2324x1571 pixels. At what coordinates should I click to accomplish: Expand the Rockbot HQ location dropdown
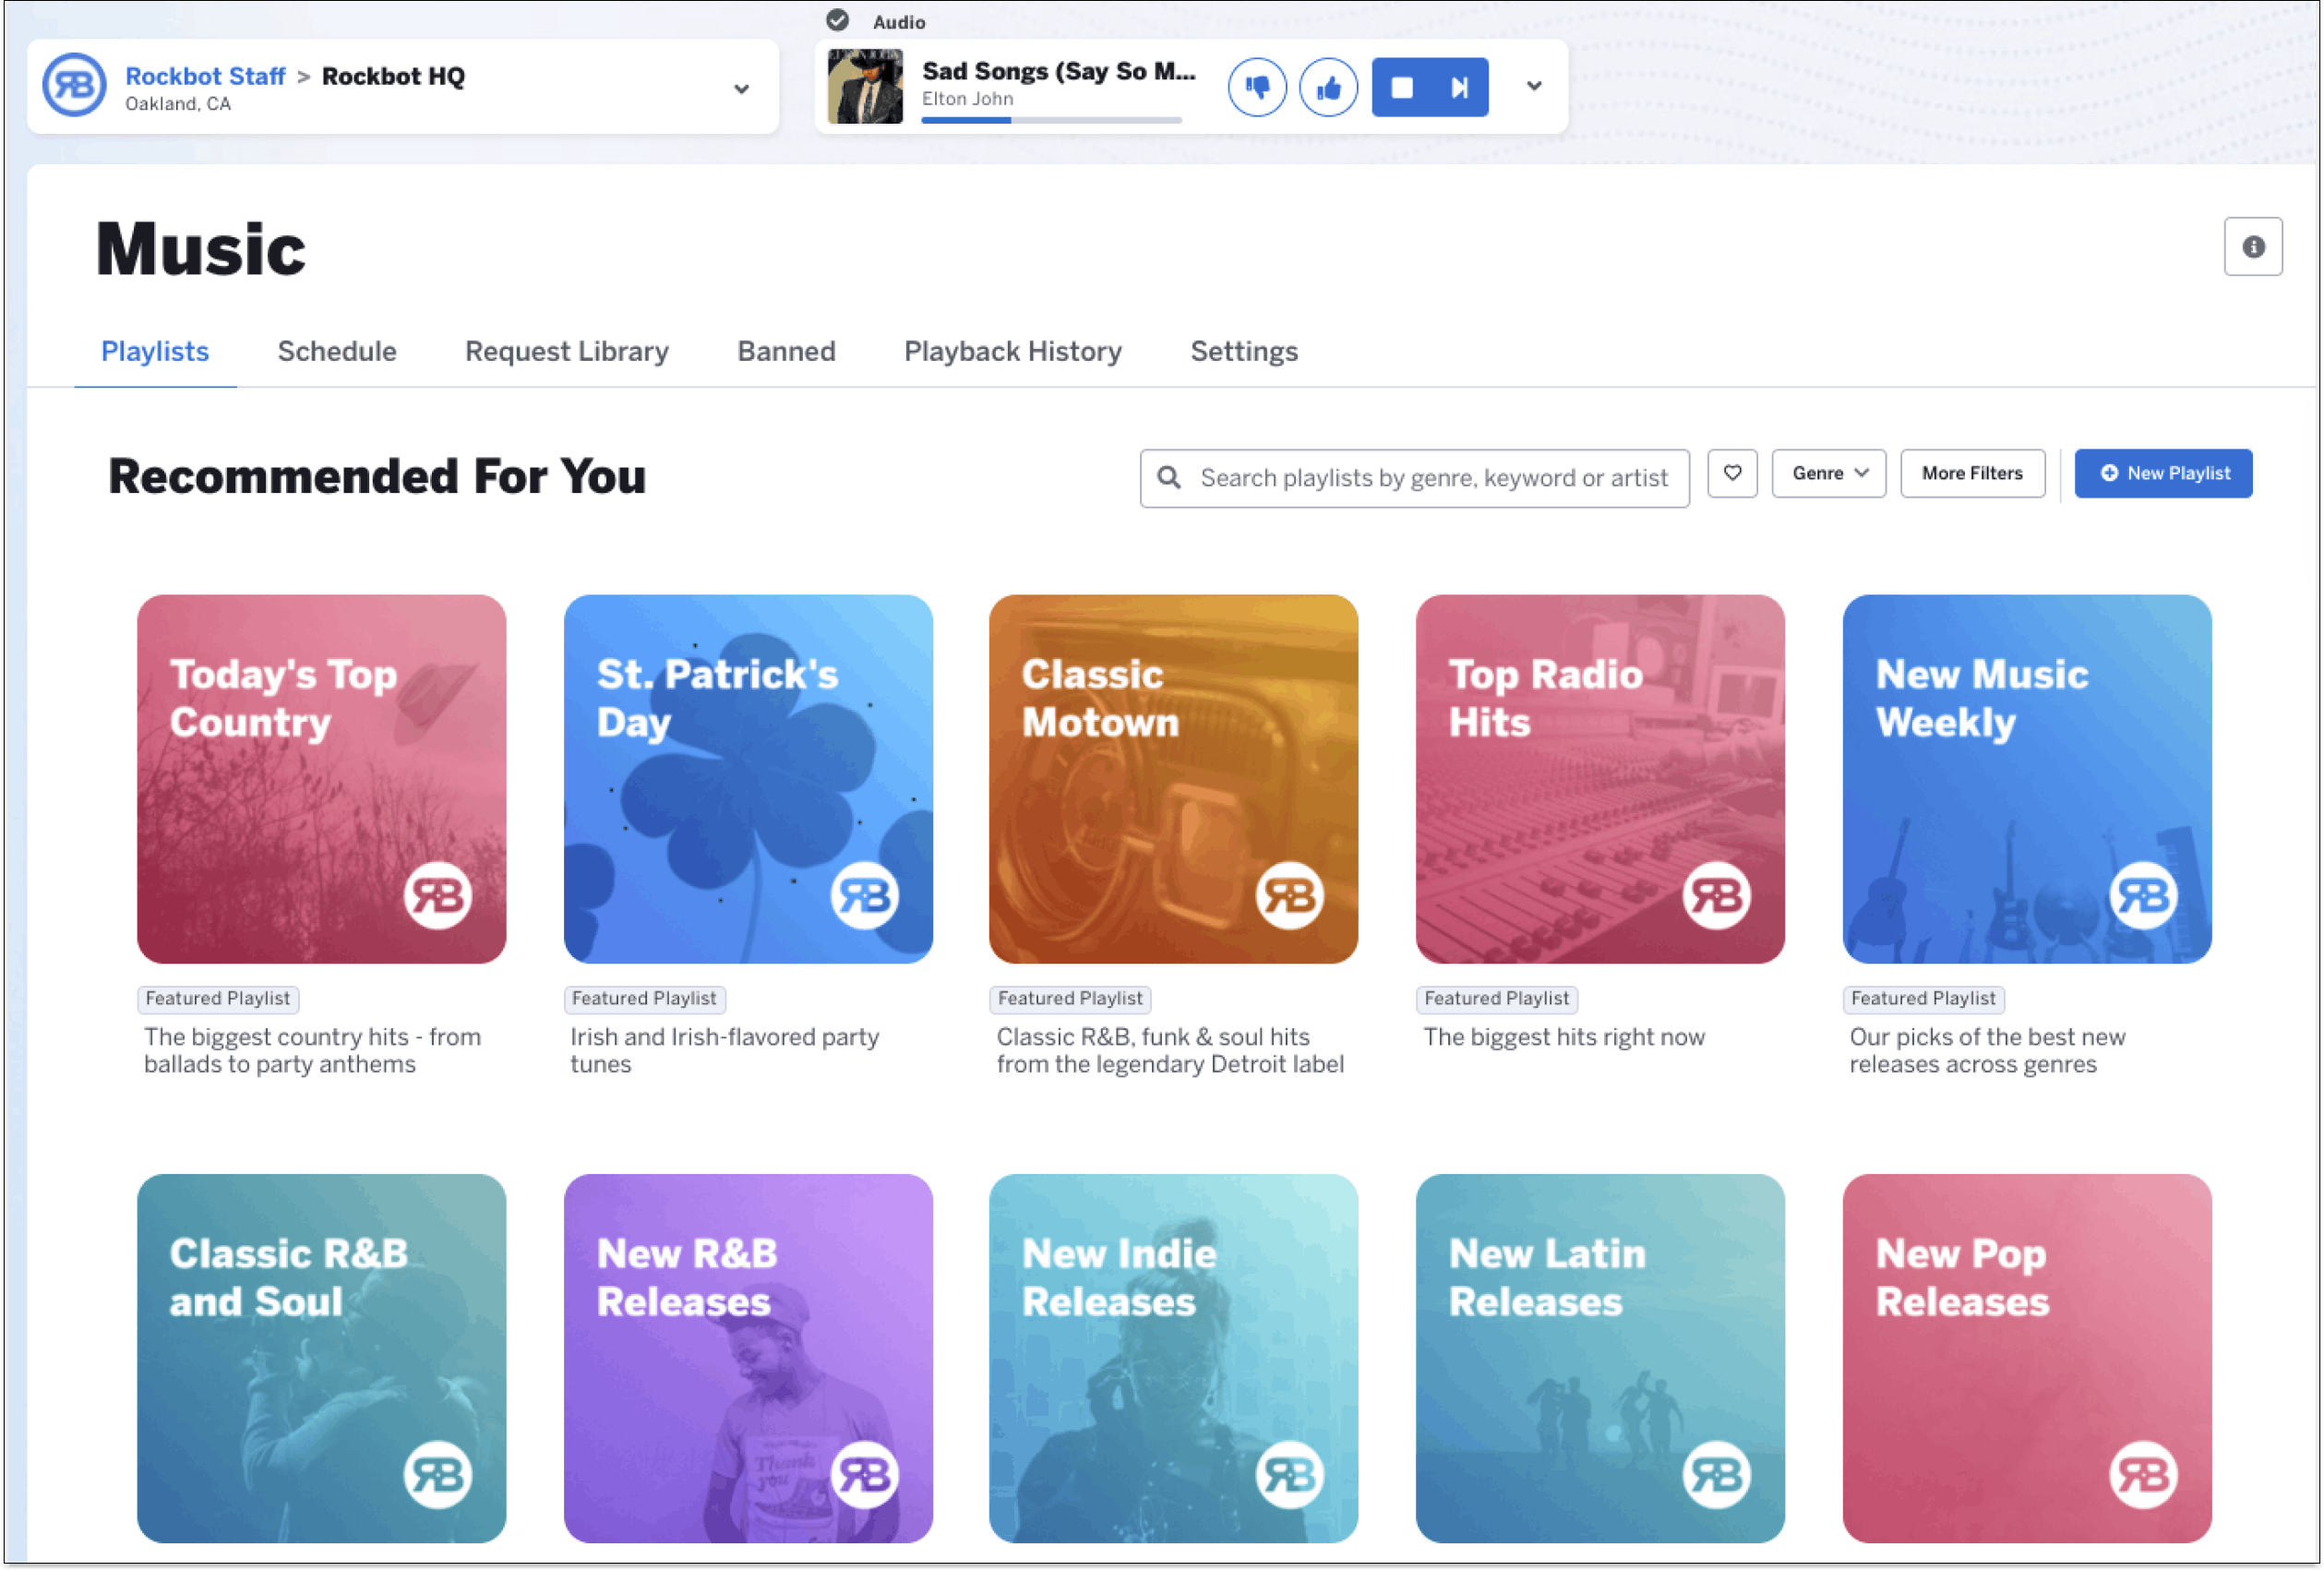[x=741, y=89]
